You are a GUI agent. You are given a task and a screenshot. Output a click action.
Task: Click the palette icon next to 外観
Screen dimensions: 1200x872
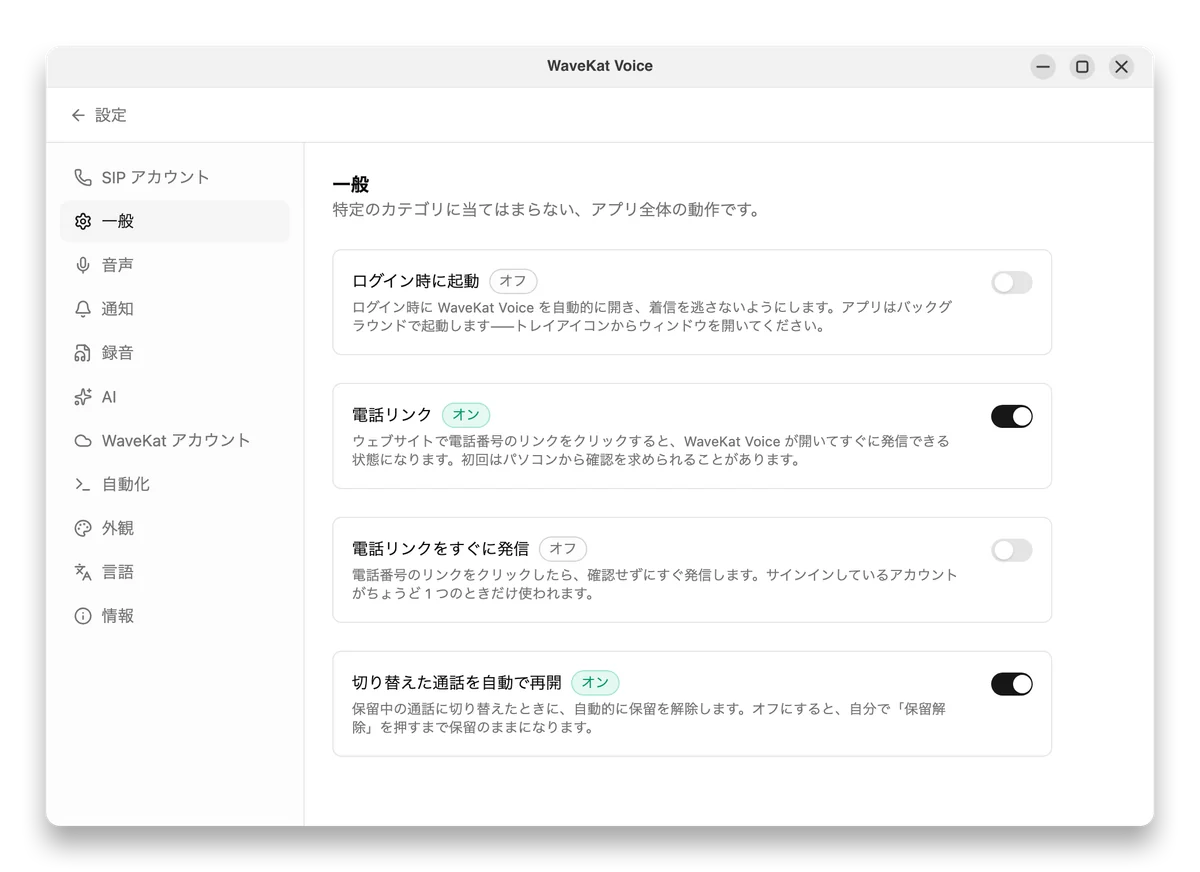point(83,528)
